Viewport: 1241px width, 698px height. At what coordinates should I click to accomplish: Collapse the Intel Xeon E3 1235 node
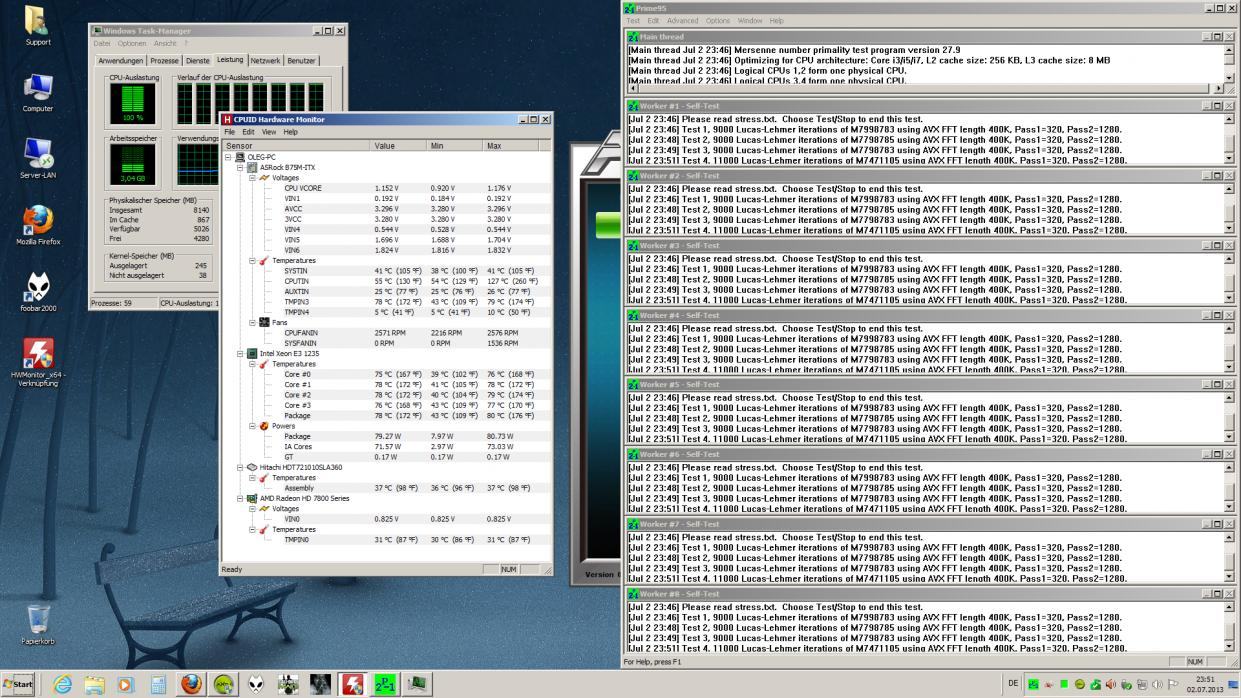point(241,353)
